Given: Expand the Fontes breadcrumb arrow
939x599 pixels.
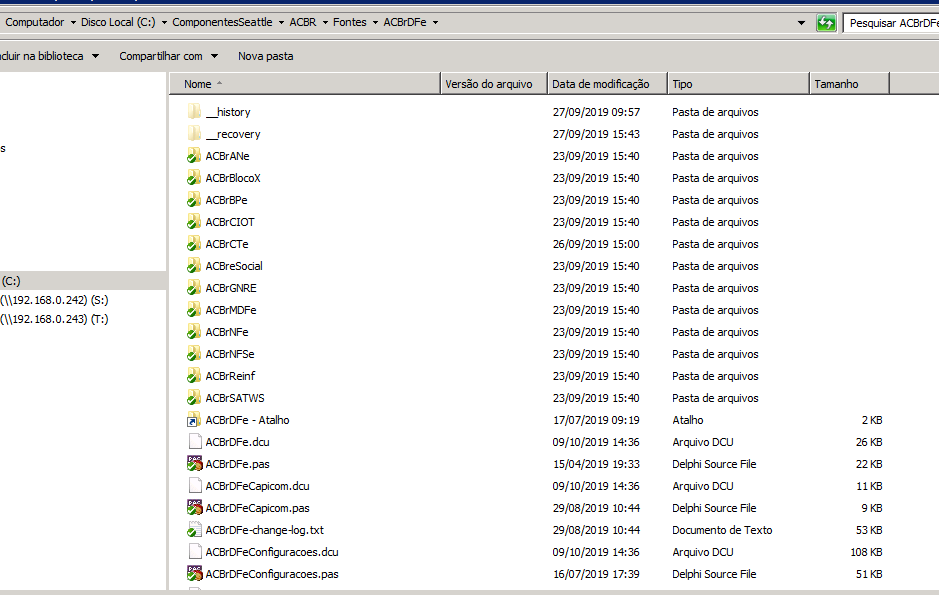Looking at the screenshot, I should pos(375,23).
